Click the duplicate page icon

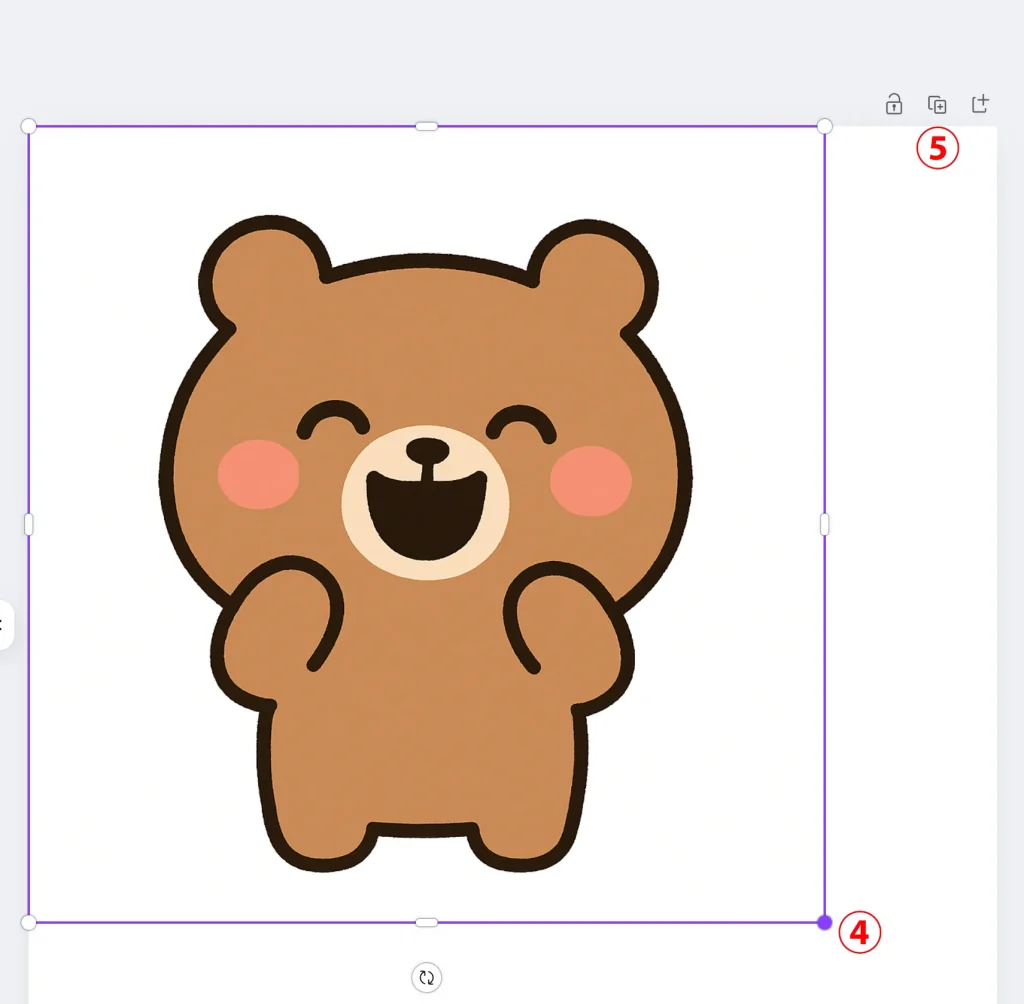coord(937,104)
